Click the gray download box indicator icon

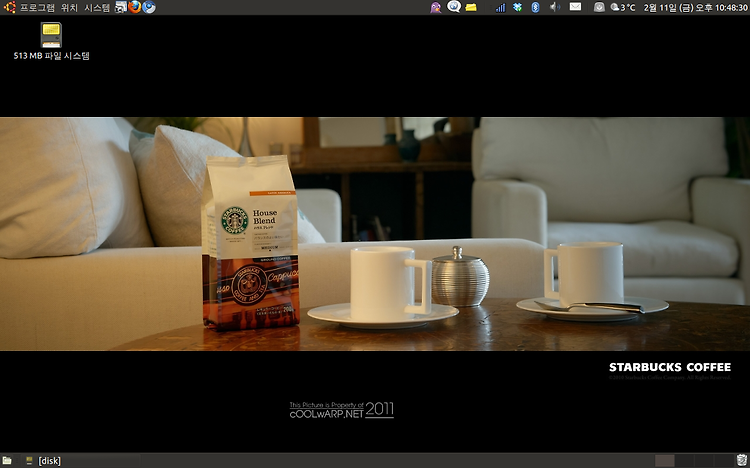[599, 7]
